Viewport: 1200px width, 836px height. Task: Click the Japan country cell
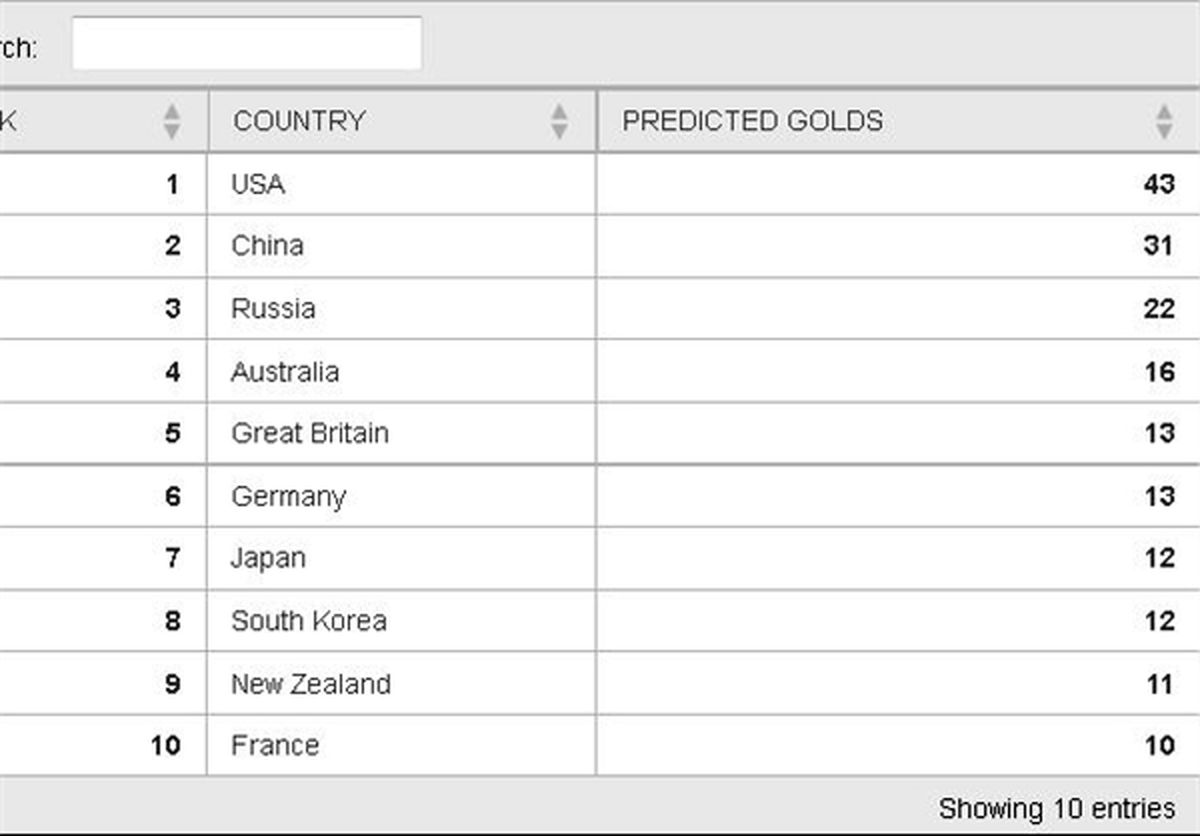click(x=268, y=558)
